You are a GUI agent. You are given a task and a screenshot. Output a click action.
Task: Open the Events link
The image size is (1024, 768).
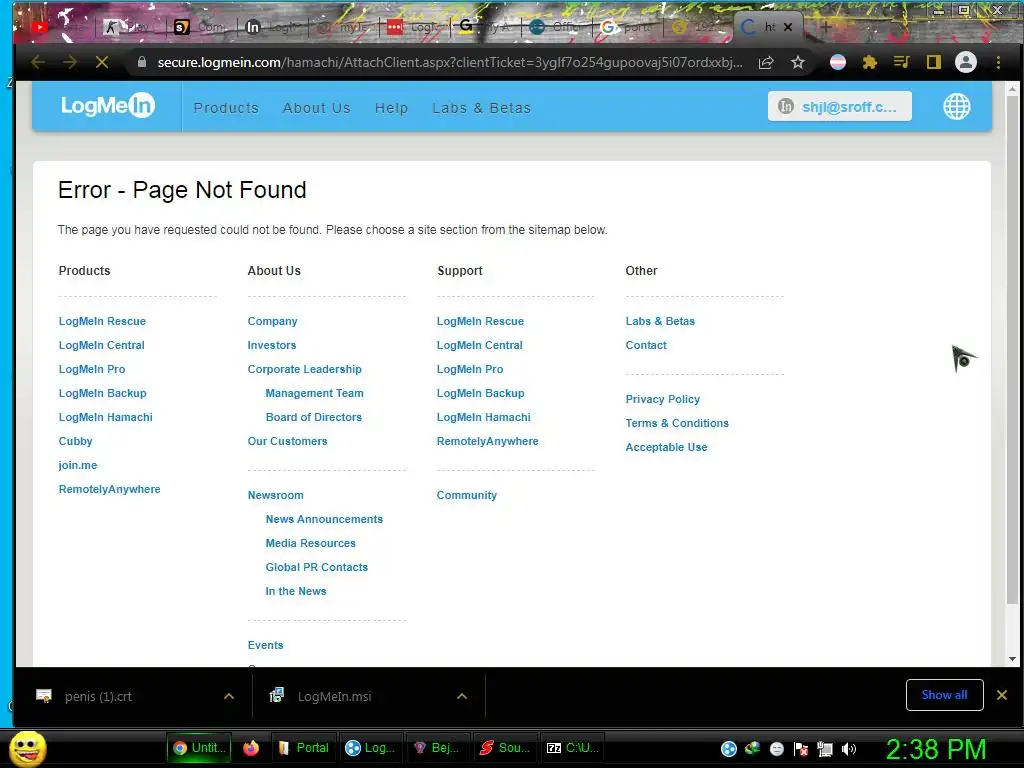point(266,645)
